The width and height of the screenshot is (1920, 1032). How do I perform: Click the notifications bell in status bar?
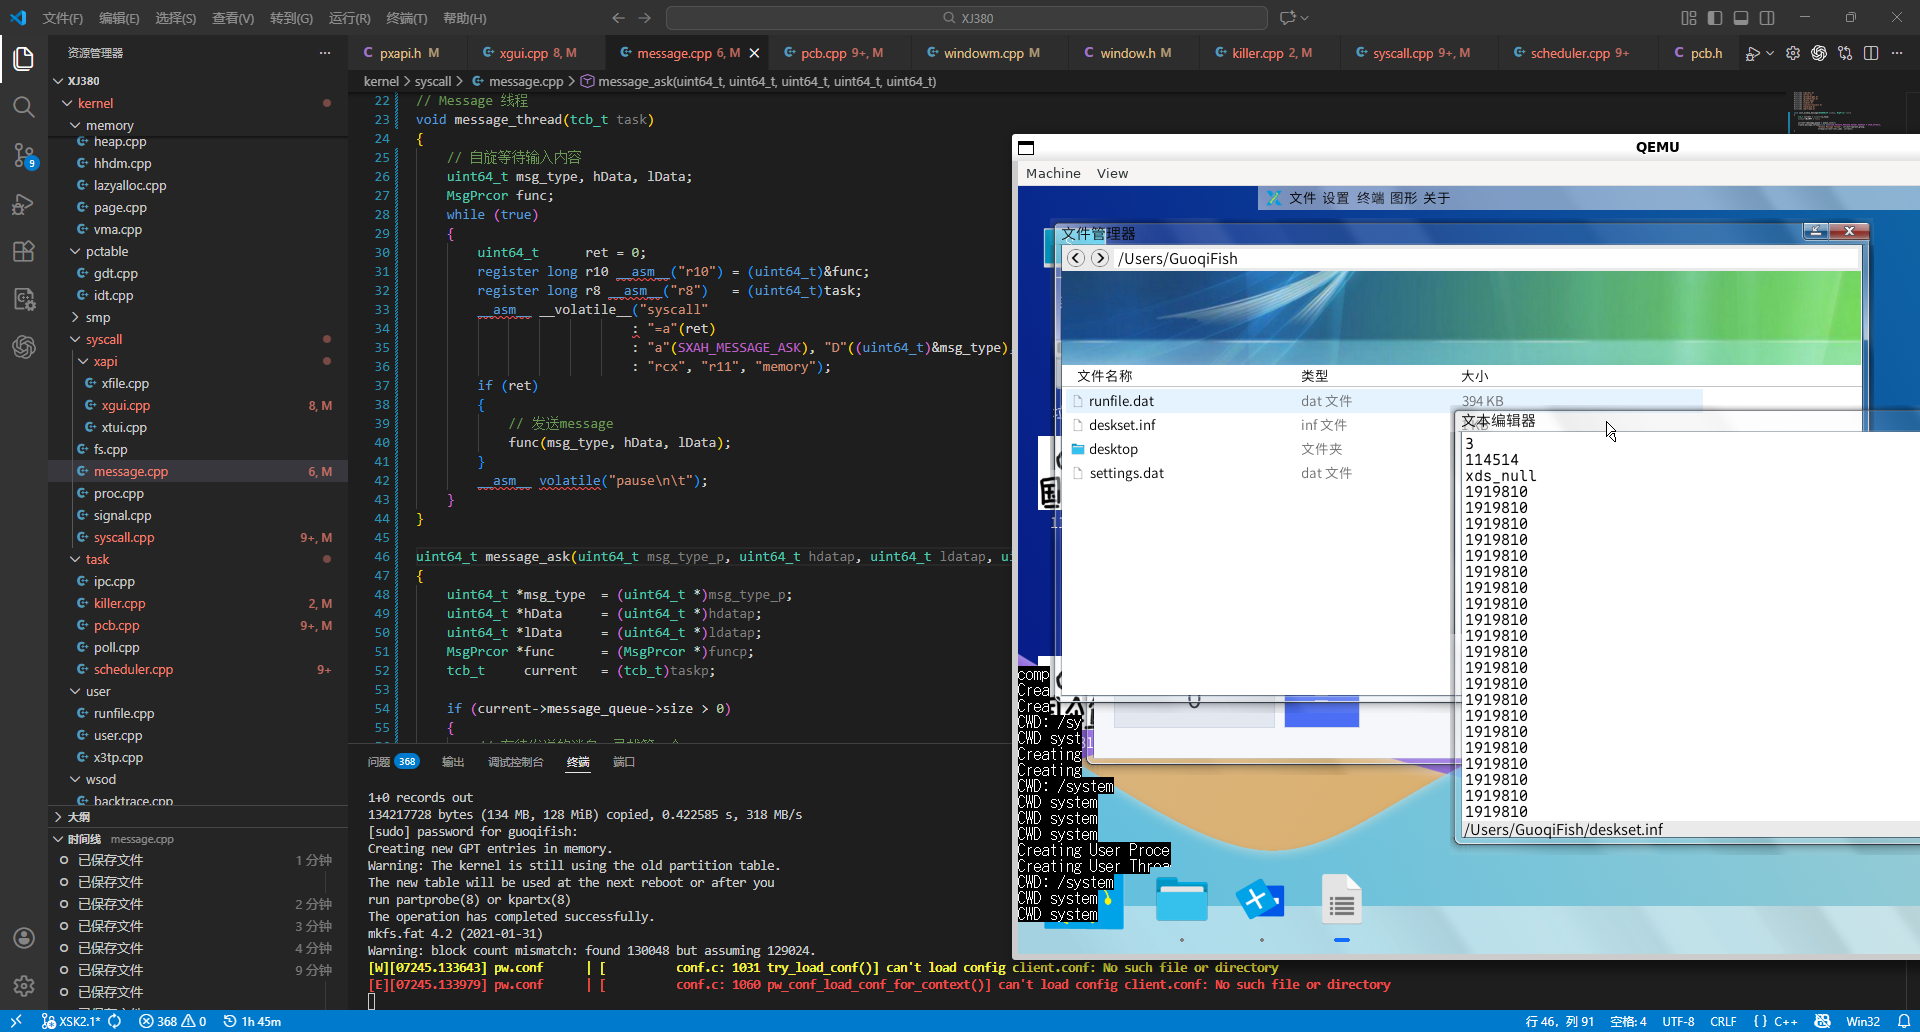pos(1904,1021)
